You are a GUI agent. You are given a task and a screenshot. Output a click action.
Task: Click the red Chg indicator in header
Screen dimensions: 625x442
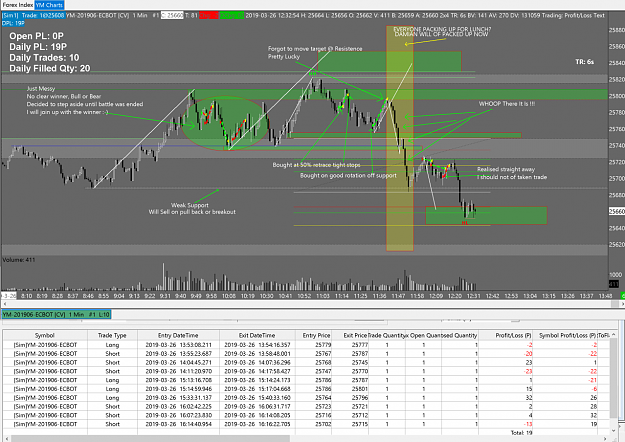(x=208, y=16)
